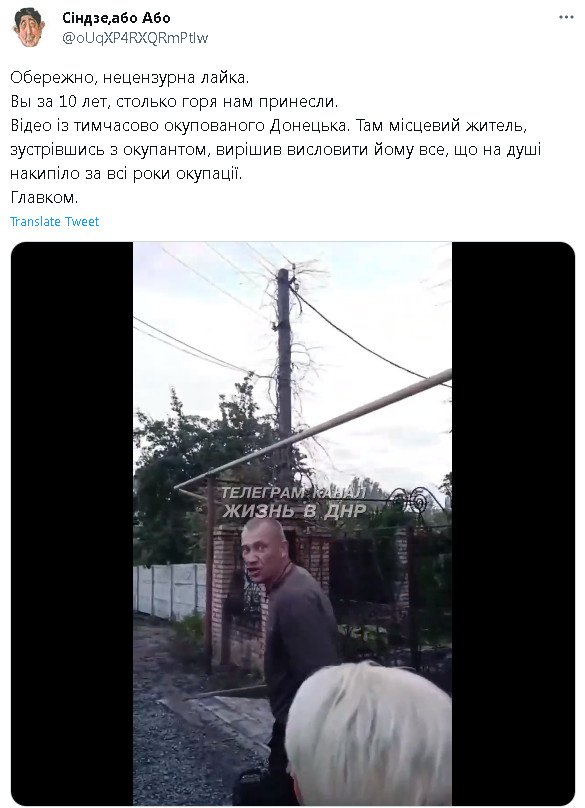Click the Translate Tweet link
This screenshot has width=585, height=808.
pyautogui.click(x=54, y=222)
